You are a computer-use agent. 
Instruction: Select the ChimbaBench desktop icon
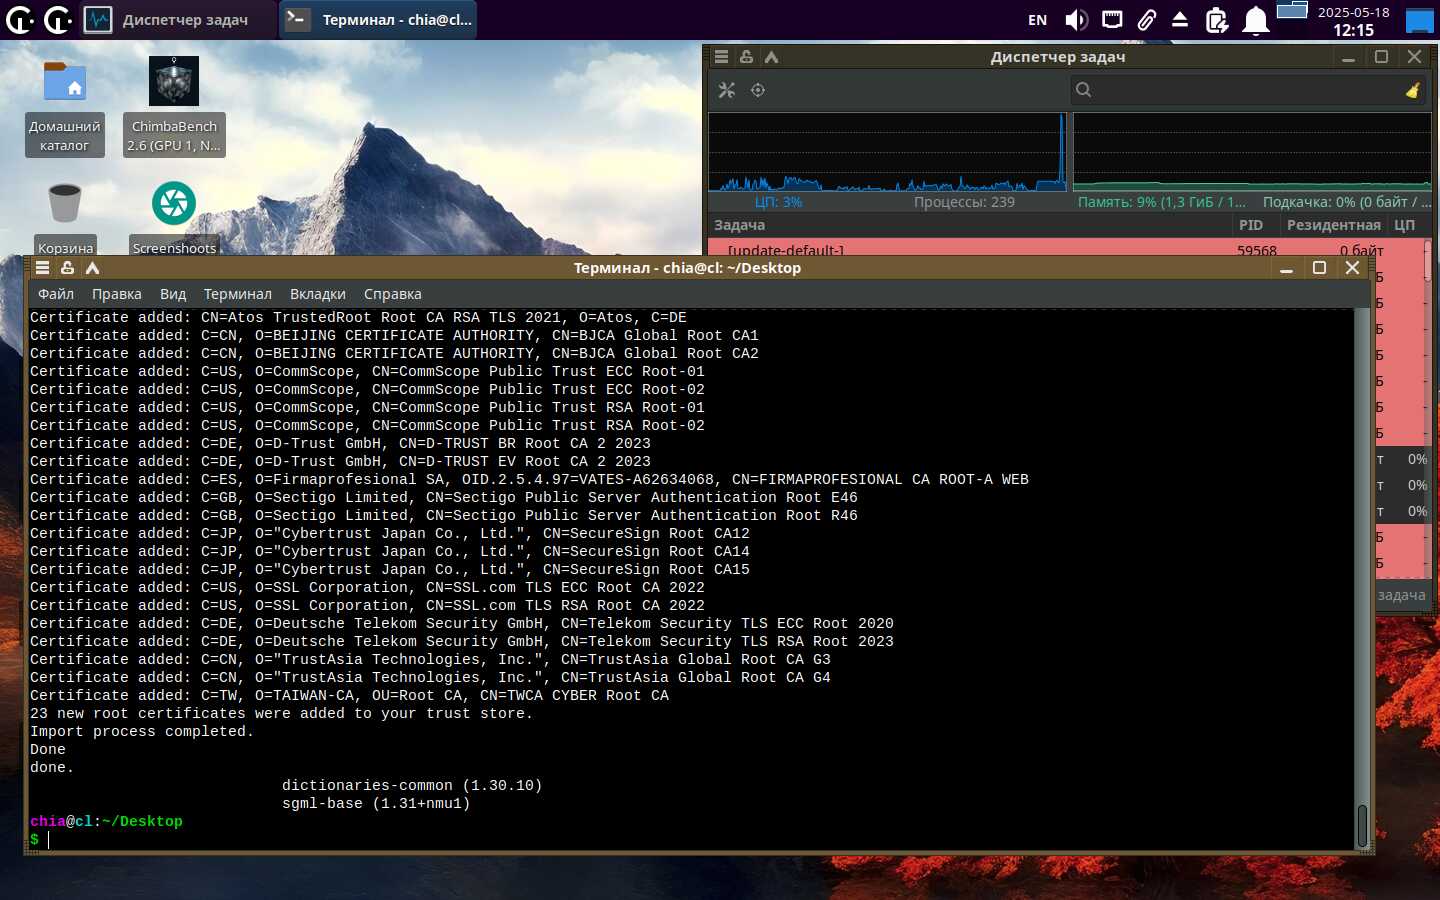(x=174, y=107)
